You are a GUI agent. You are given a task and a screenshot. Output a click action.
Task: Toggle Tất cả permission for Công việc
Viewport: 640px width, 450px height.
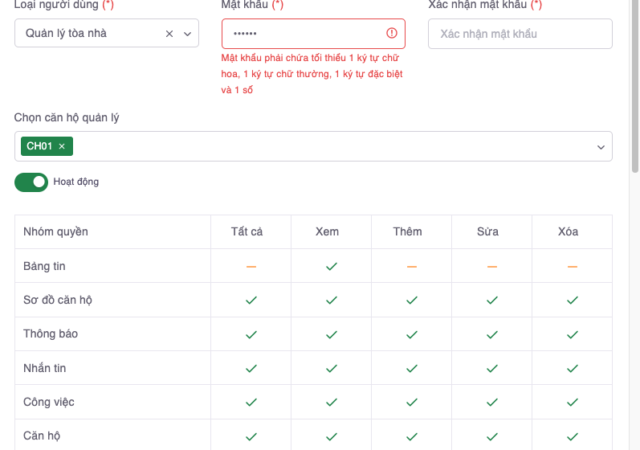coord(251,402)
